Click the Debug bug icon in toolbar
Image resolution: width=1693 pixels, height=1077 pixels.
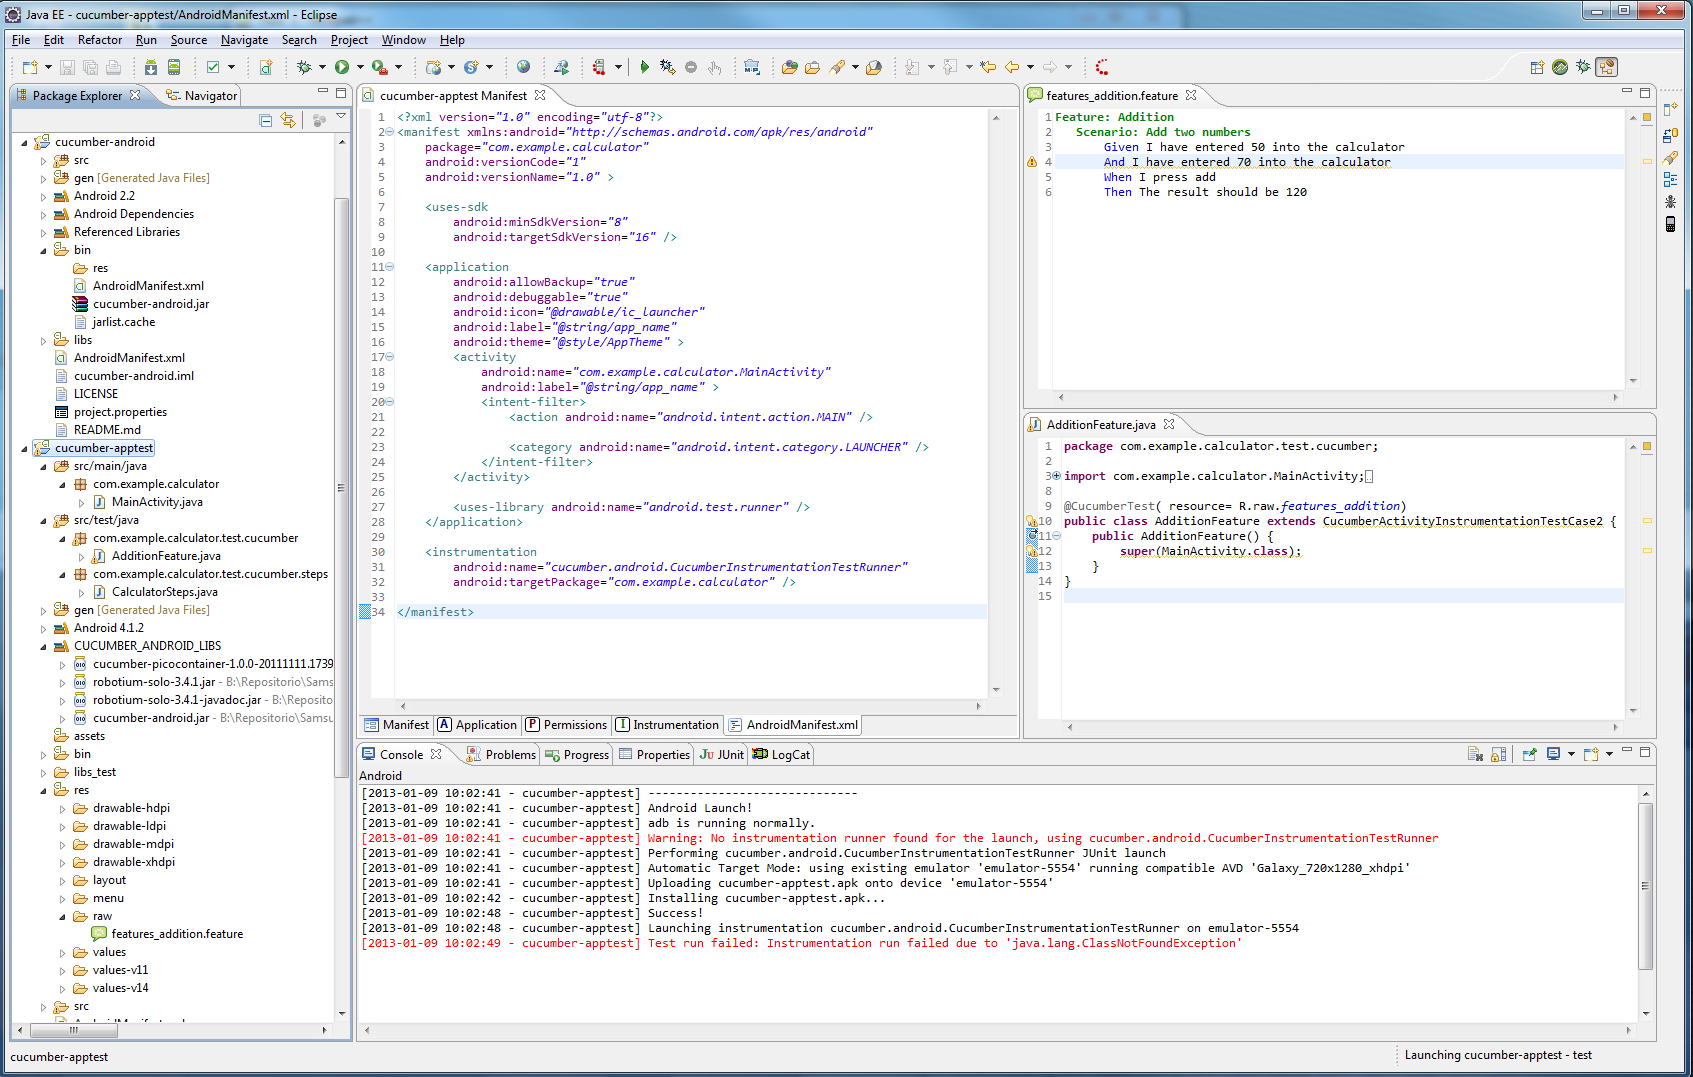304,67
